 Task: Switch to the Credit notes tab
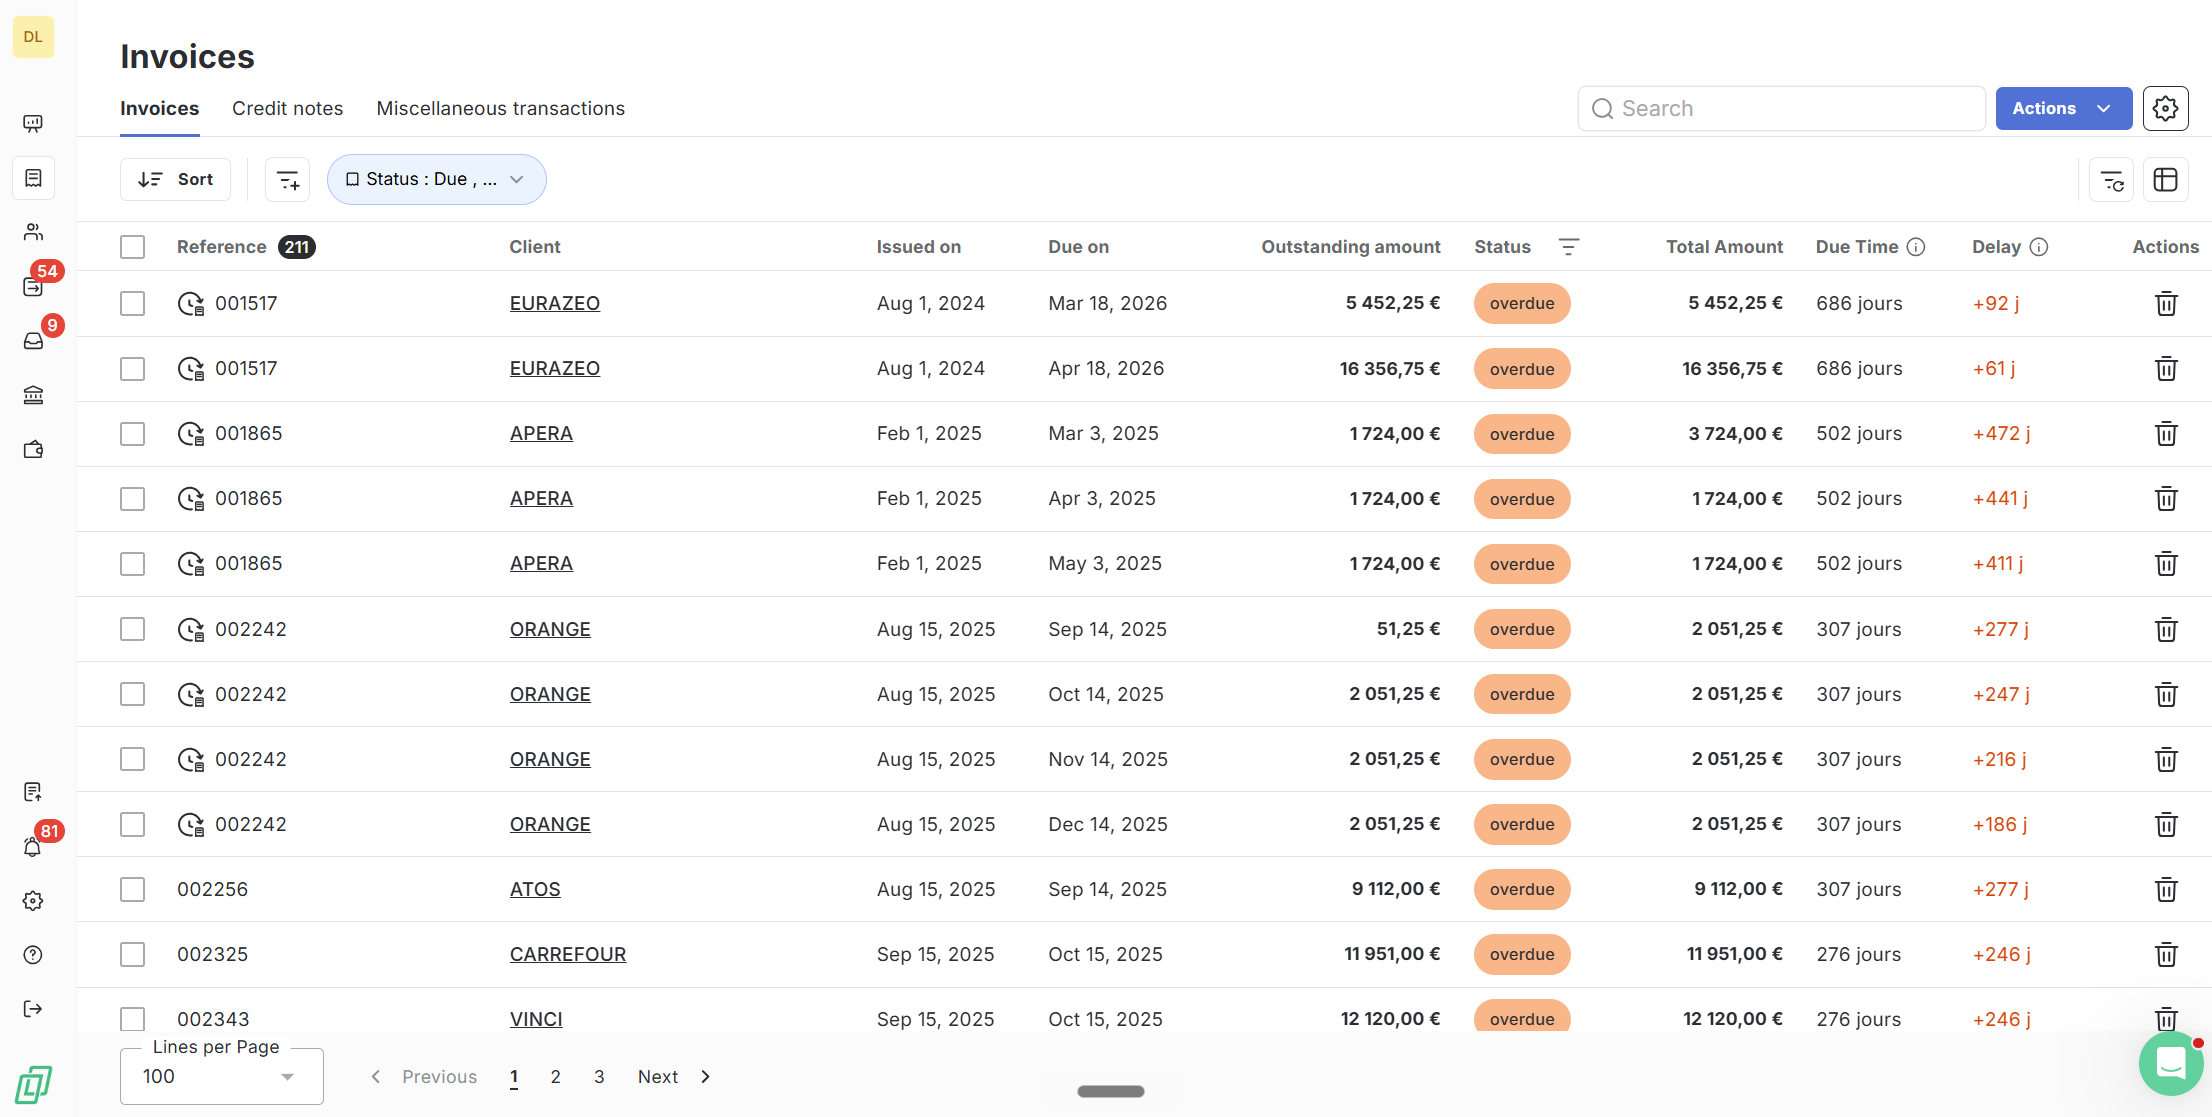(287, 108)
